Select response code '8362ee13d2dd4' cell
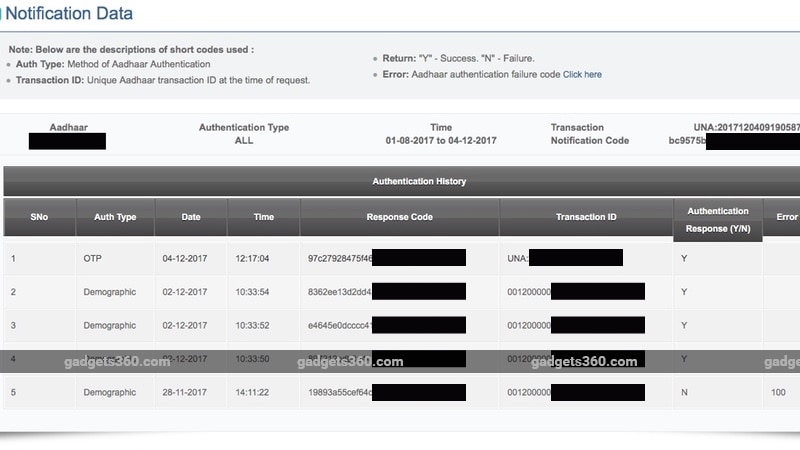This screenshot has width=800, height=450. [x=339, y=292]
